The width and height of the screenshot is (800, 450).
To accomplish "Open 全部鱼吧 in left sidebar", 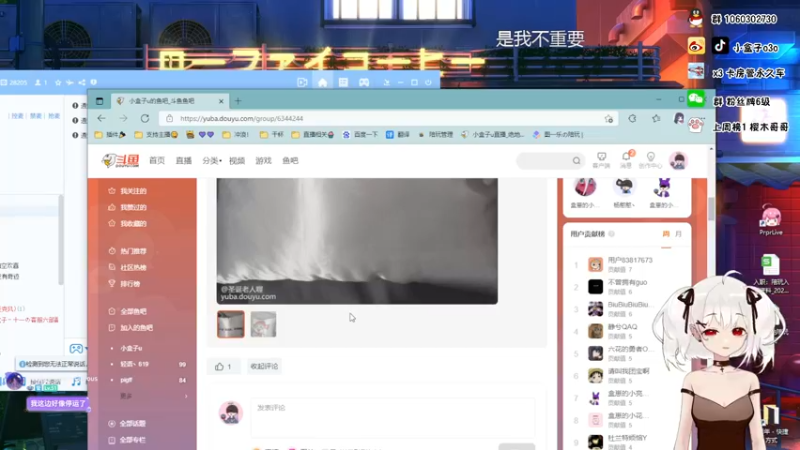I will coord(128,311).
